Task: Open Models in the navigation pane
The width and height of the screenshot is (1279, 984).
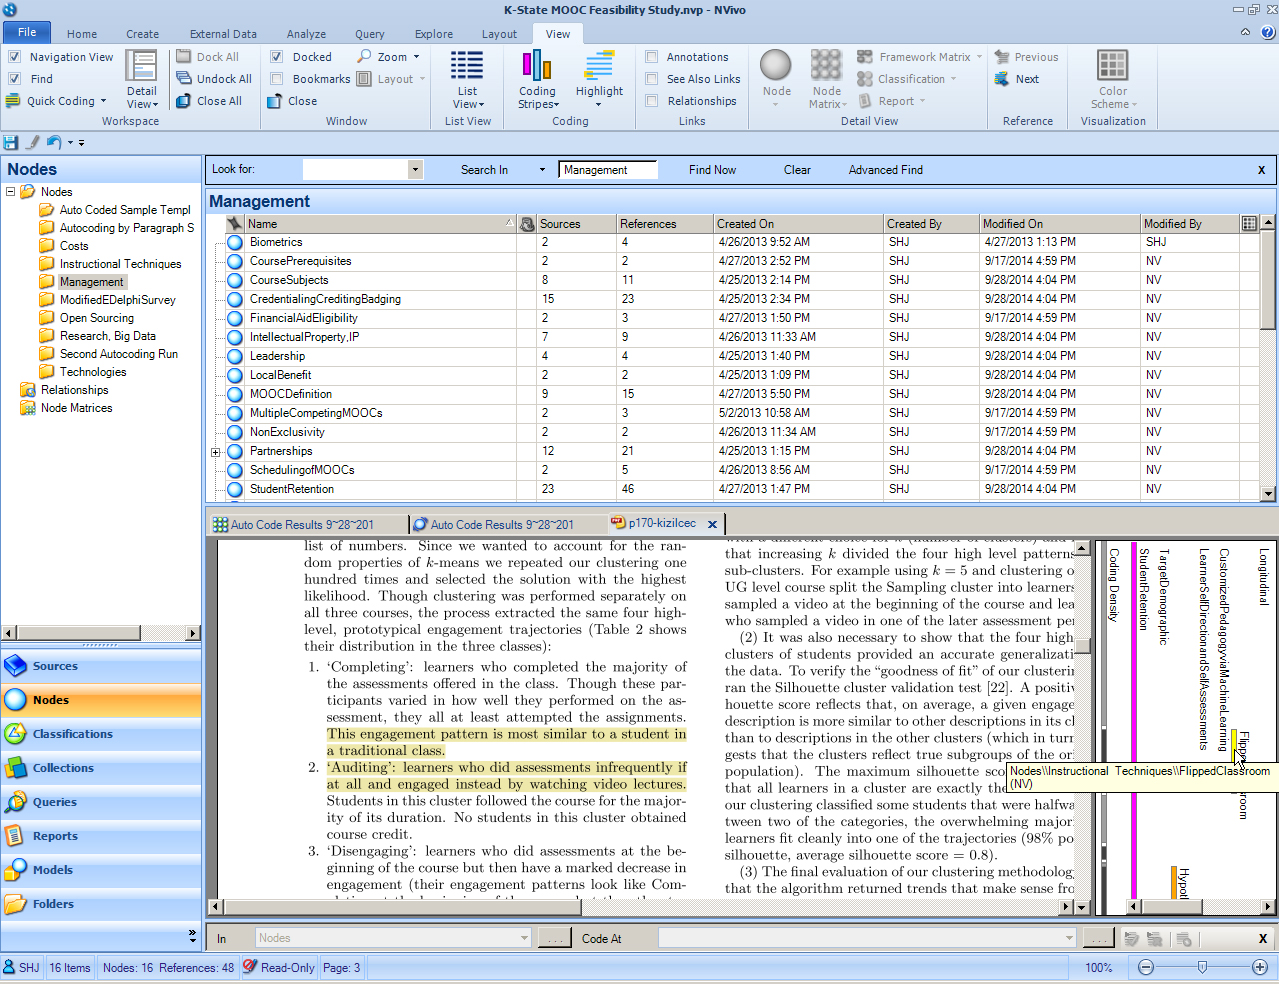Action: pos(101,870)
